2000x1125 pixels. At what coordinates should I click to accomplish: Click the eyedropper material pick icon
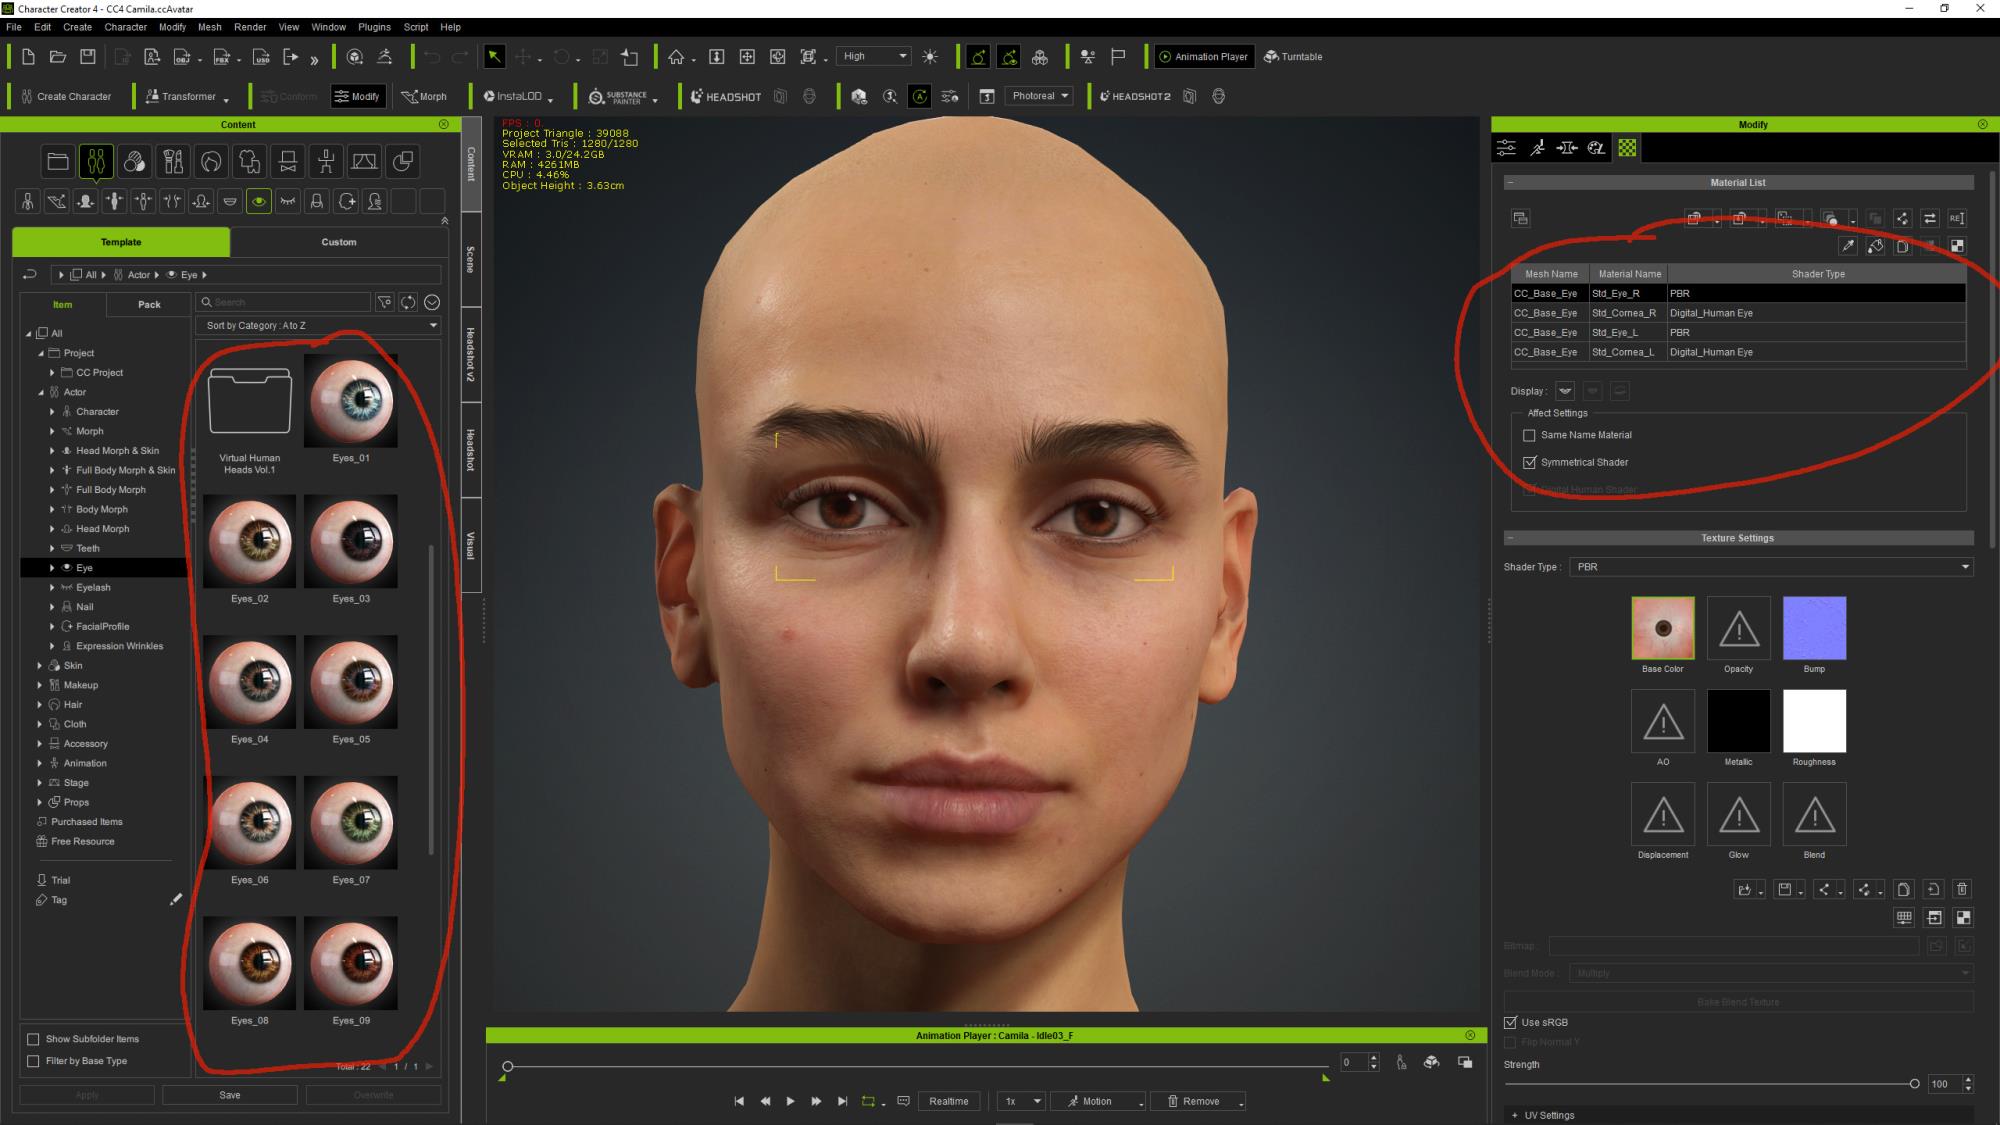(1848, 246)
